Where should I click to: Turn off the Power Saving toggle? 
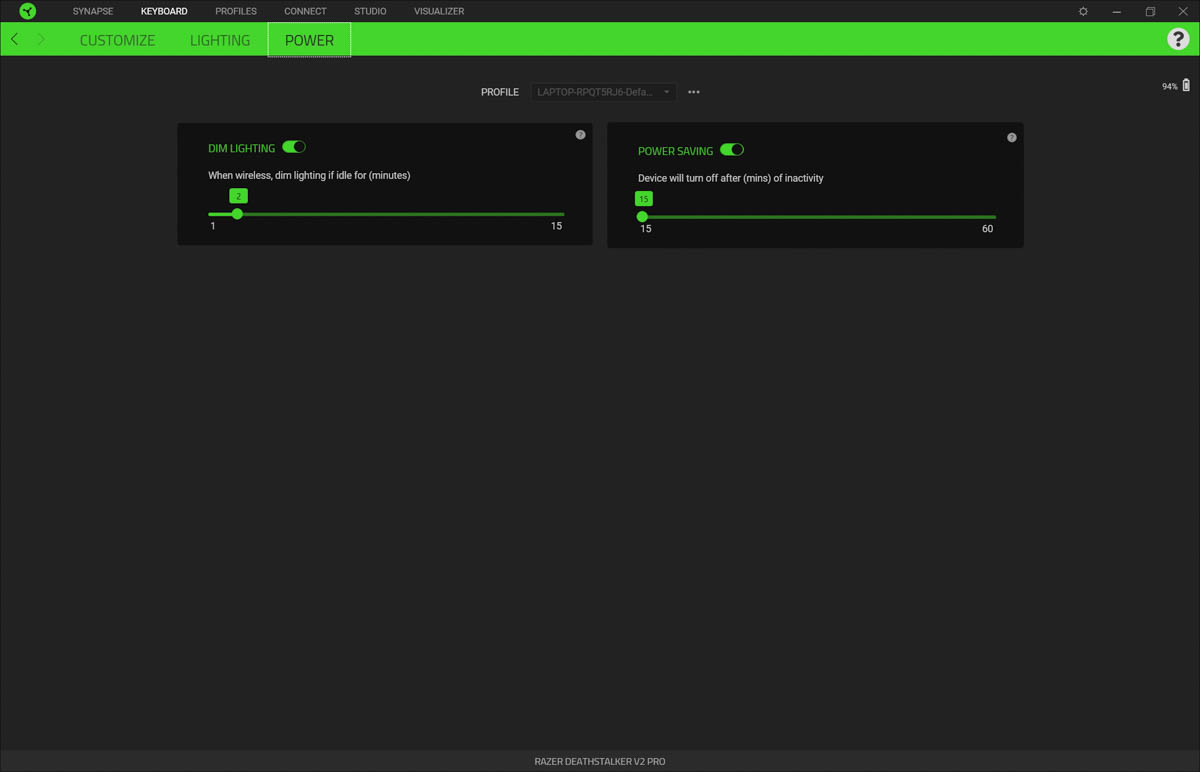click(732, 150)
